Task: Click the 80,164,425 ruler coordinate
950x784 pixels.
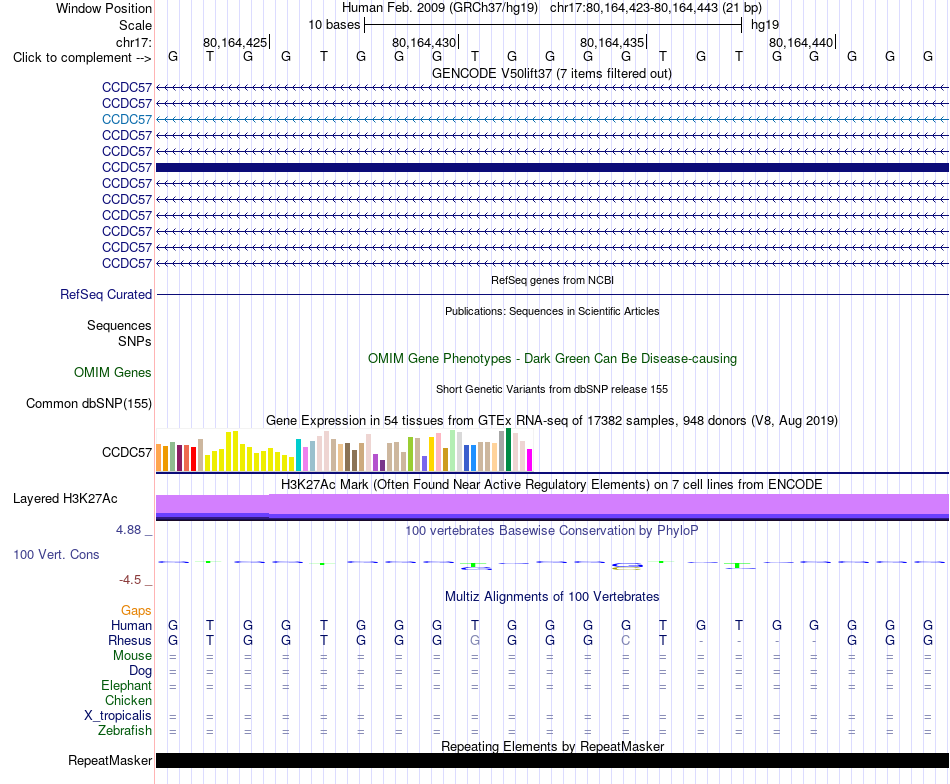Action: tap(235, 42)
